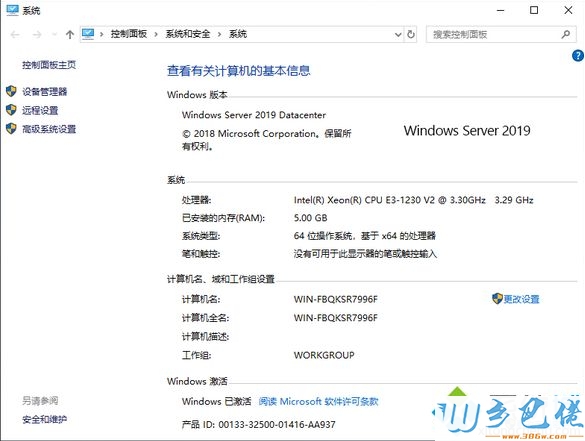Screen dimensions: 585x441
Task: Click the back navigation arrow
Action: (15, 35)
